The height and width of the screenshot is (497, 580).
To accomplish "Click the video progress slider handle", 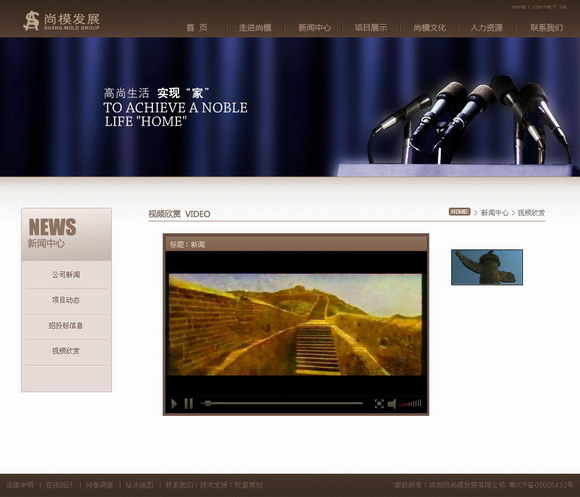I will (x=208, y=403).
